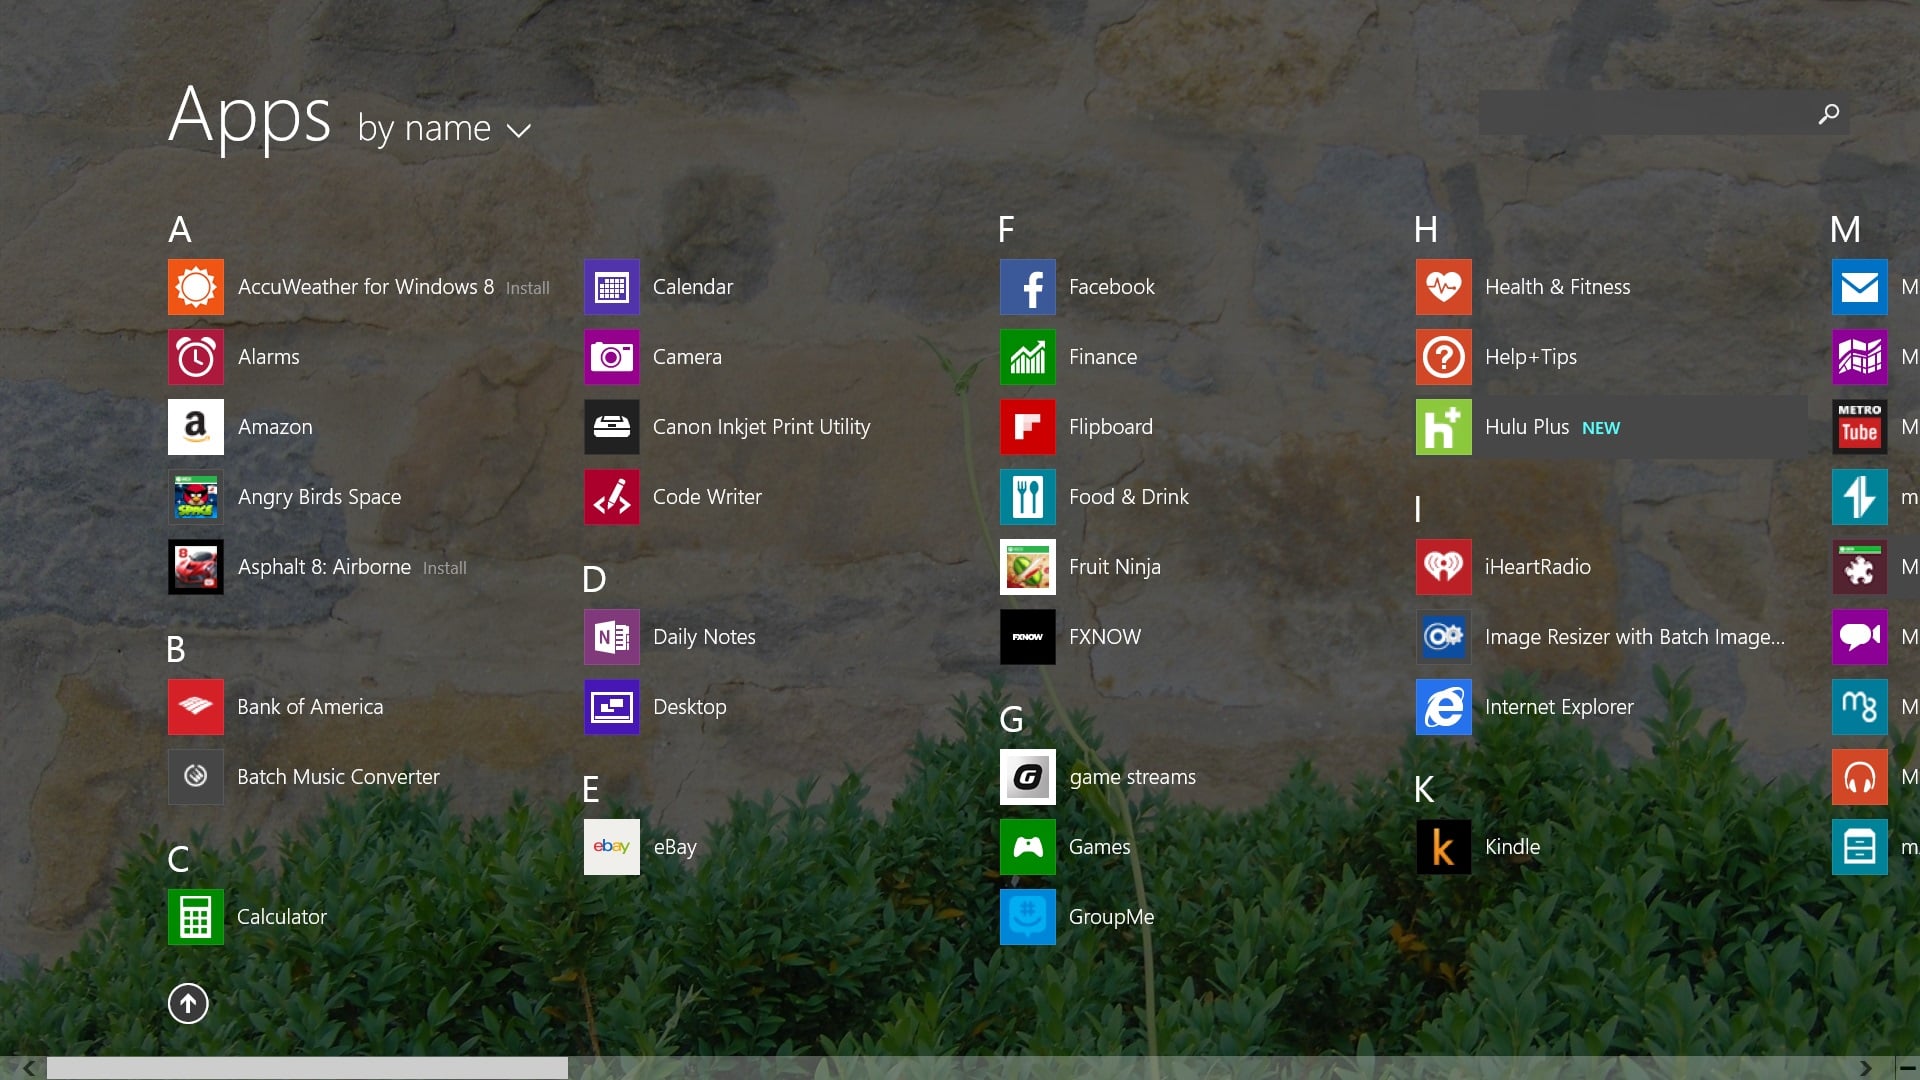The width and height of the screenshot is (1920, 1080).
Task: Jump via the C group header
Action: coord(178,860)
